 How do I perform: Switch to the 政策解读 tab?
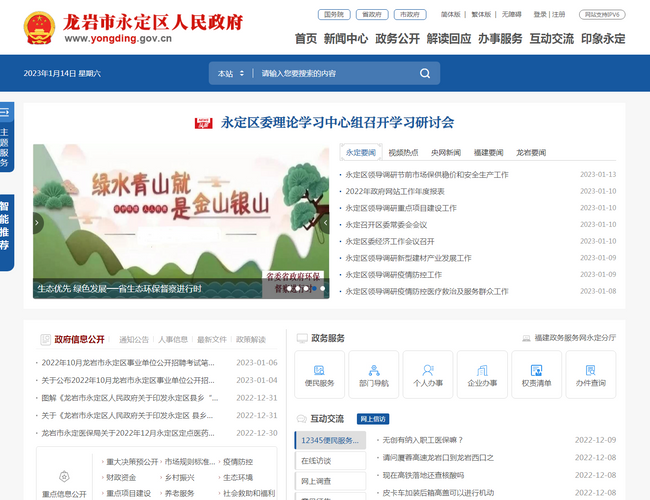tap(251, 340)
